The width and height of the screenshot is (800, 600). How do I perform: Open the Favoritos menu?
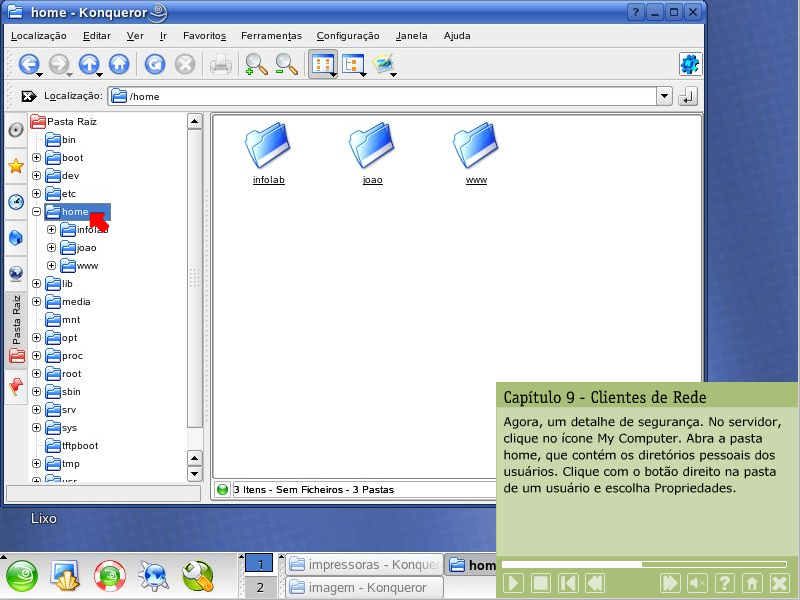pos(204,36)
